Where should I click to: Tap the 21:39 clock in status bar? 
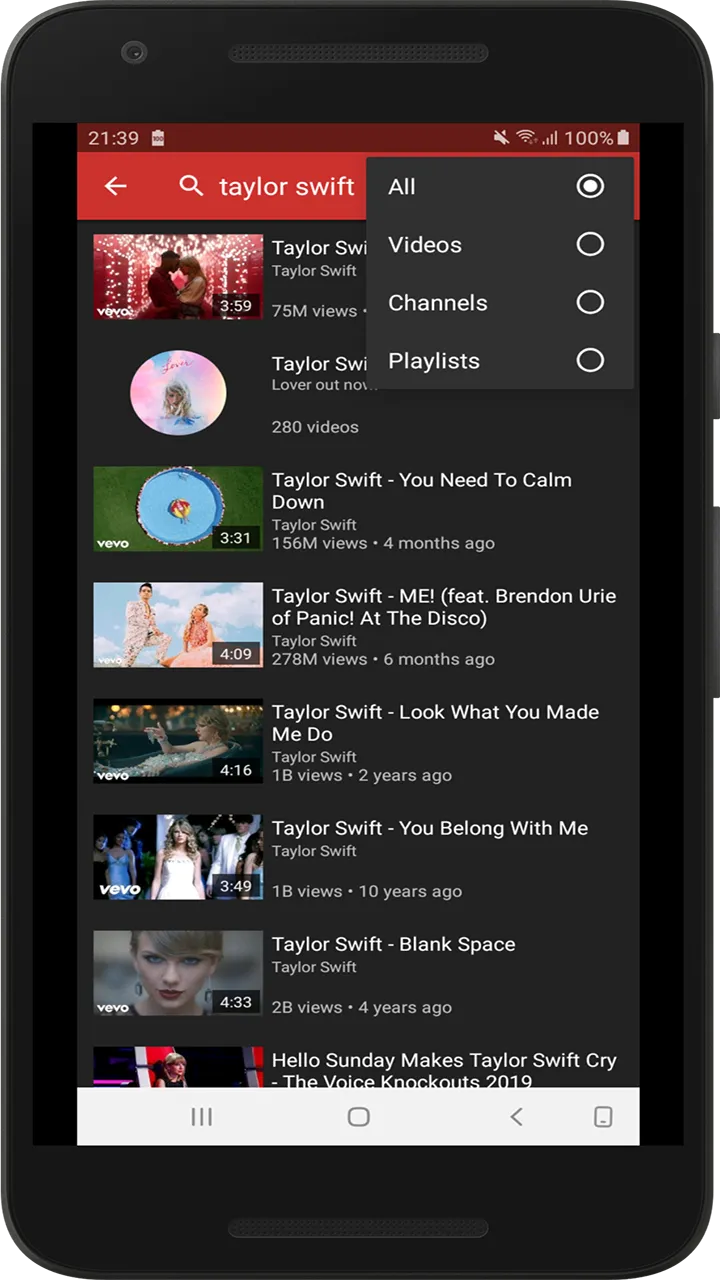click(114, 138)
